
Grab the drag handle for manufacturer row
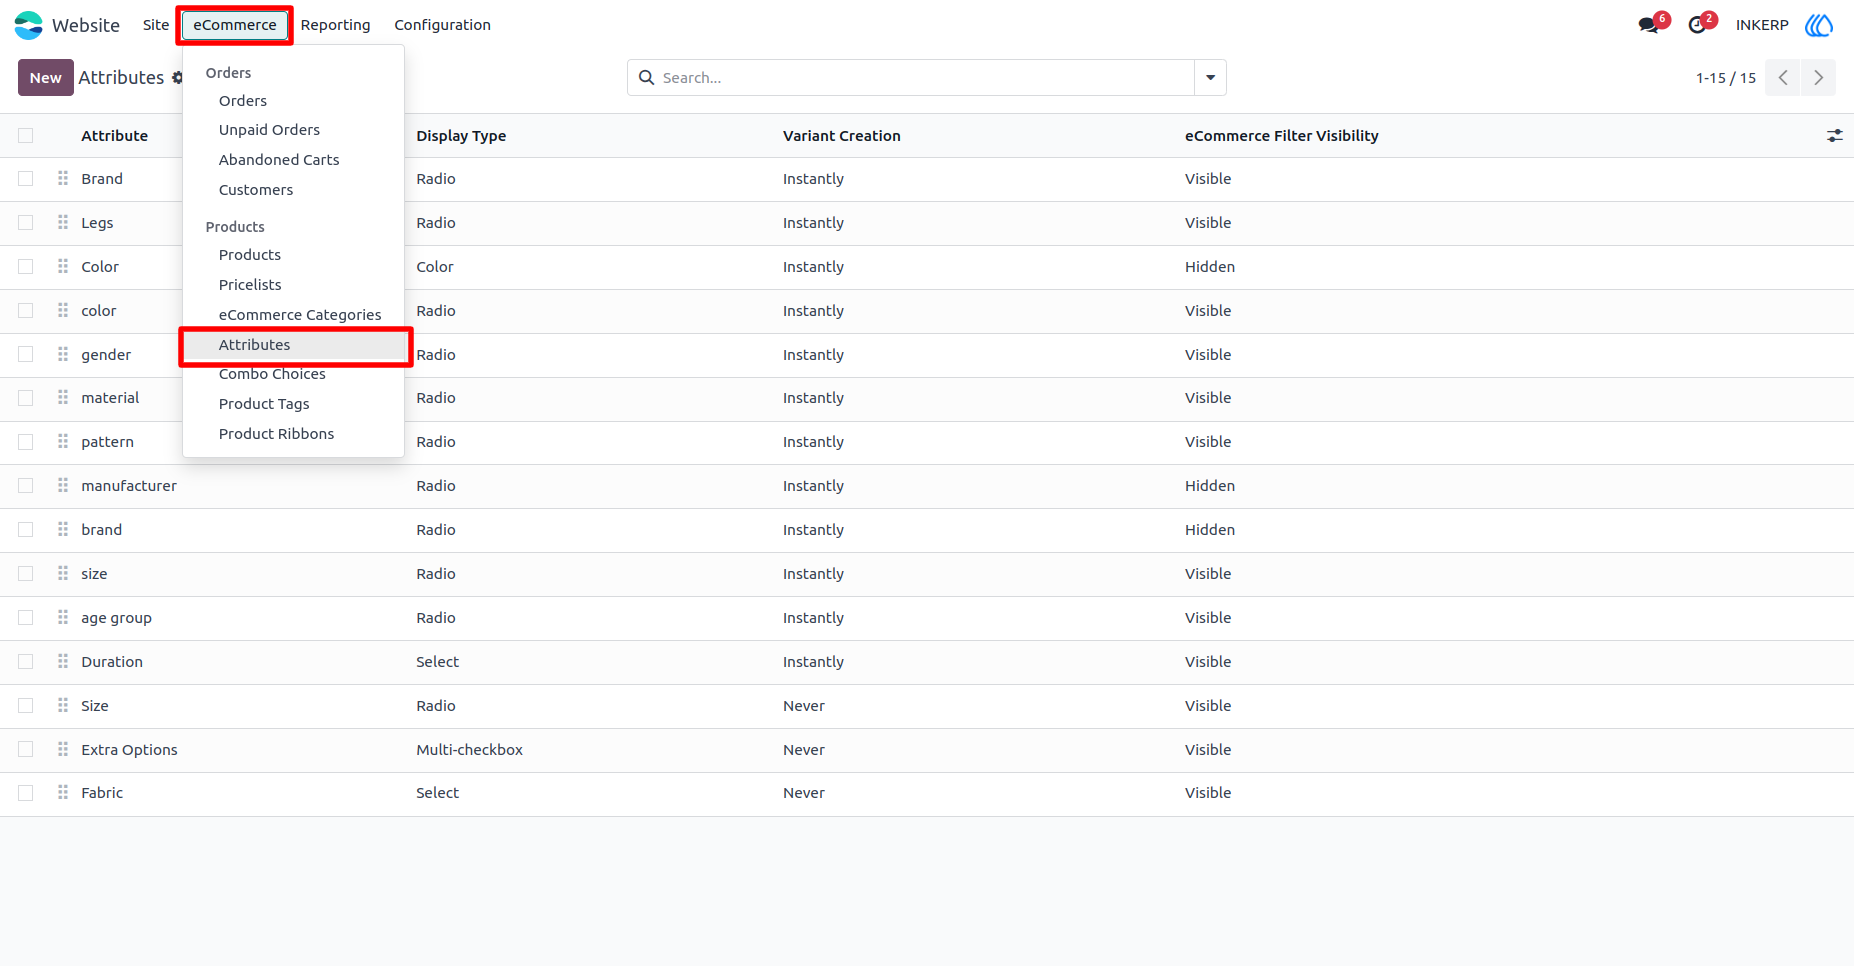[x=63, y=486]
